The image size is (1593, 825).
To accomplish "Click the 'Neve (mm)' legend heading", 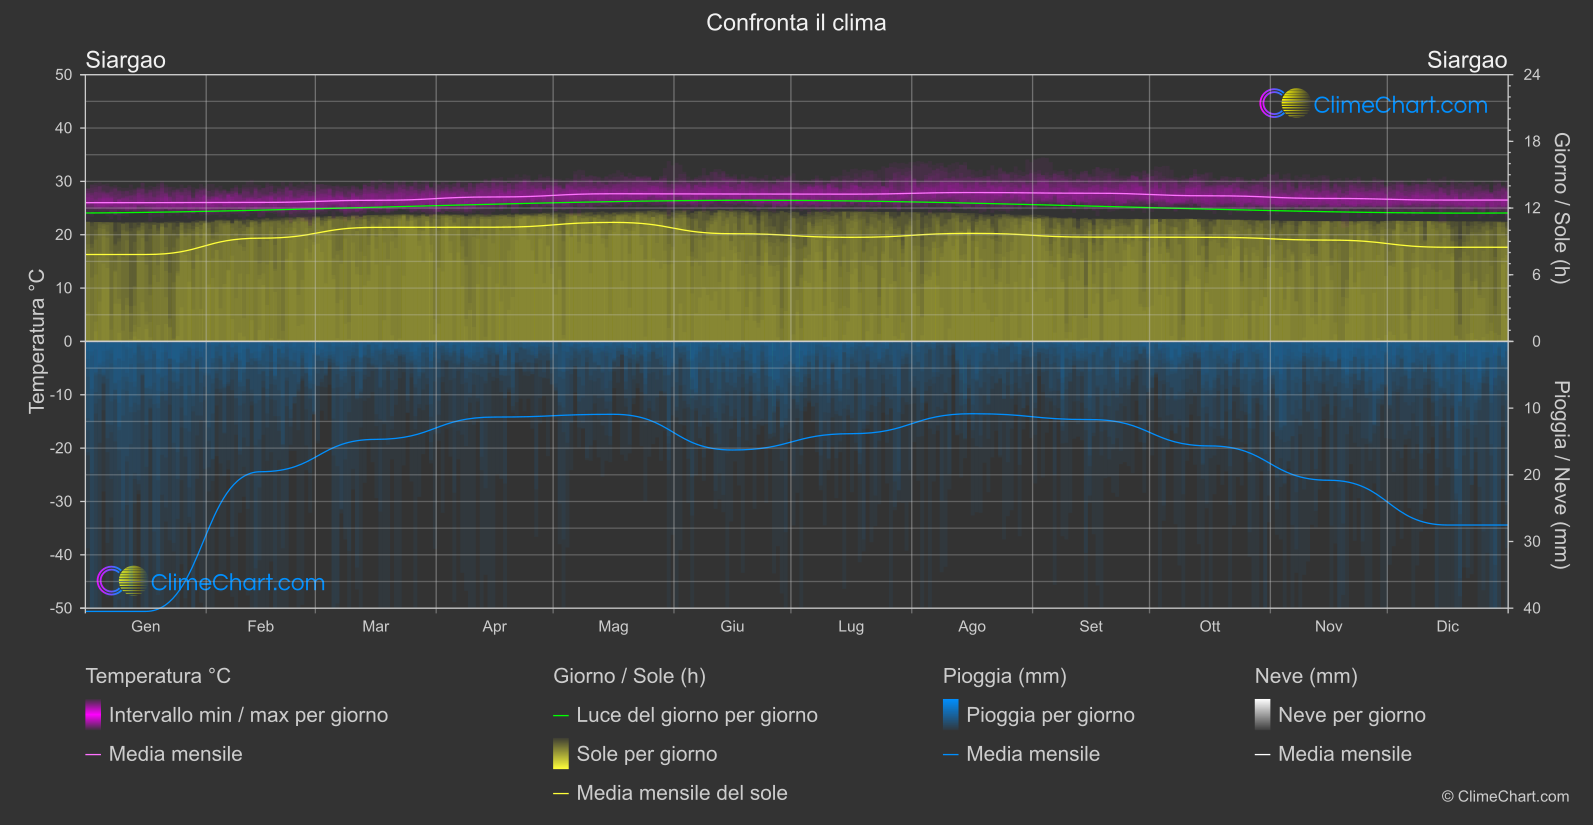I will coord(1306,676).
